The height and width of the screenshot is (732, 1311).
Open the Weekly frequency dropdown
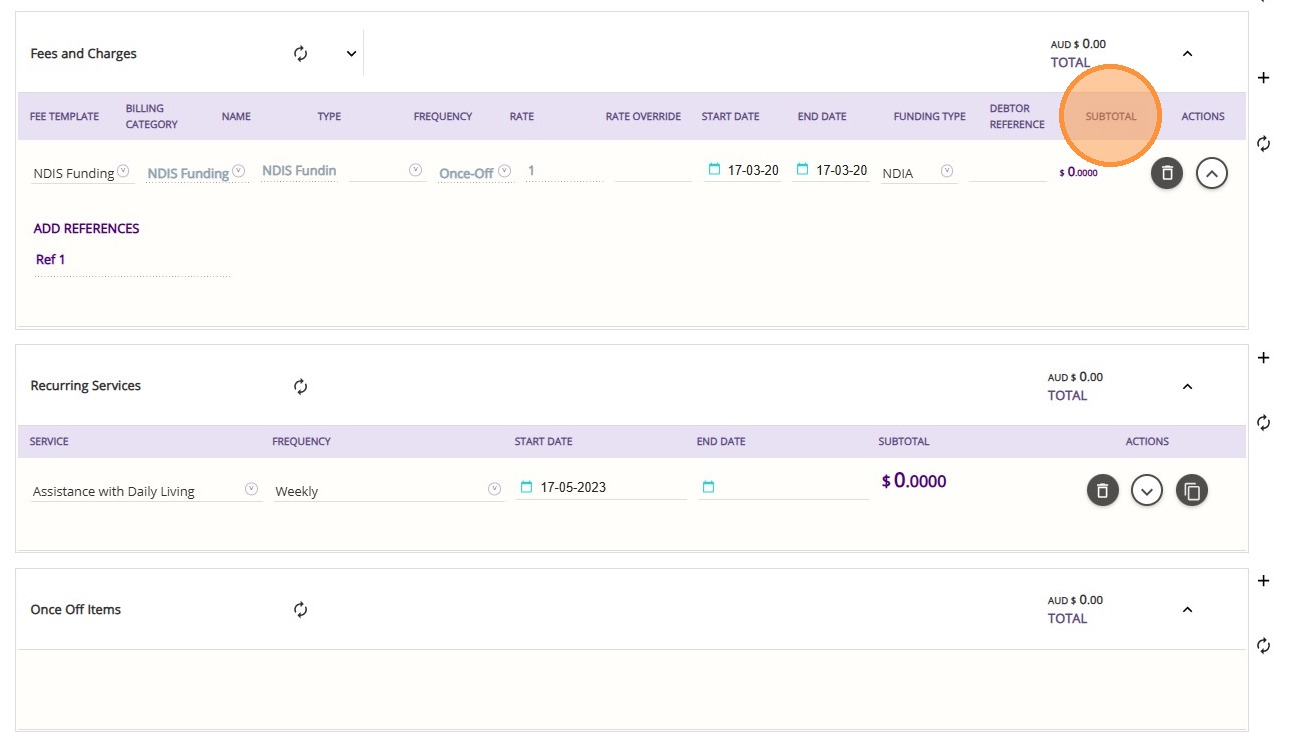coord(494,489)
